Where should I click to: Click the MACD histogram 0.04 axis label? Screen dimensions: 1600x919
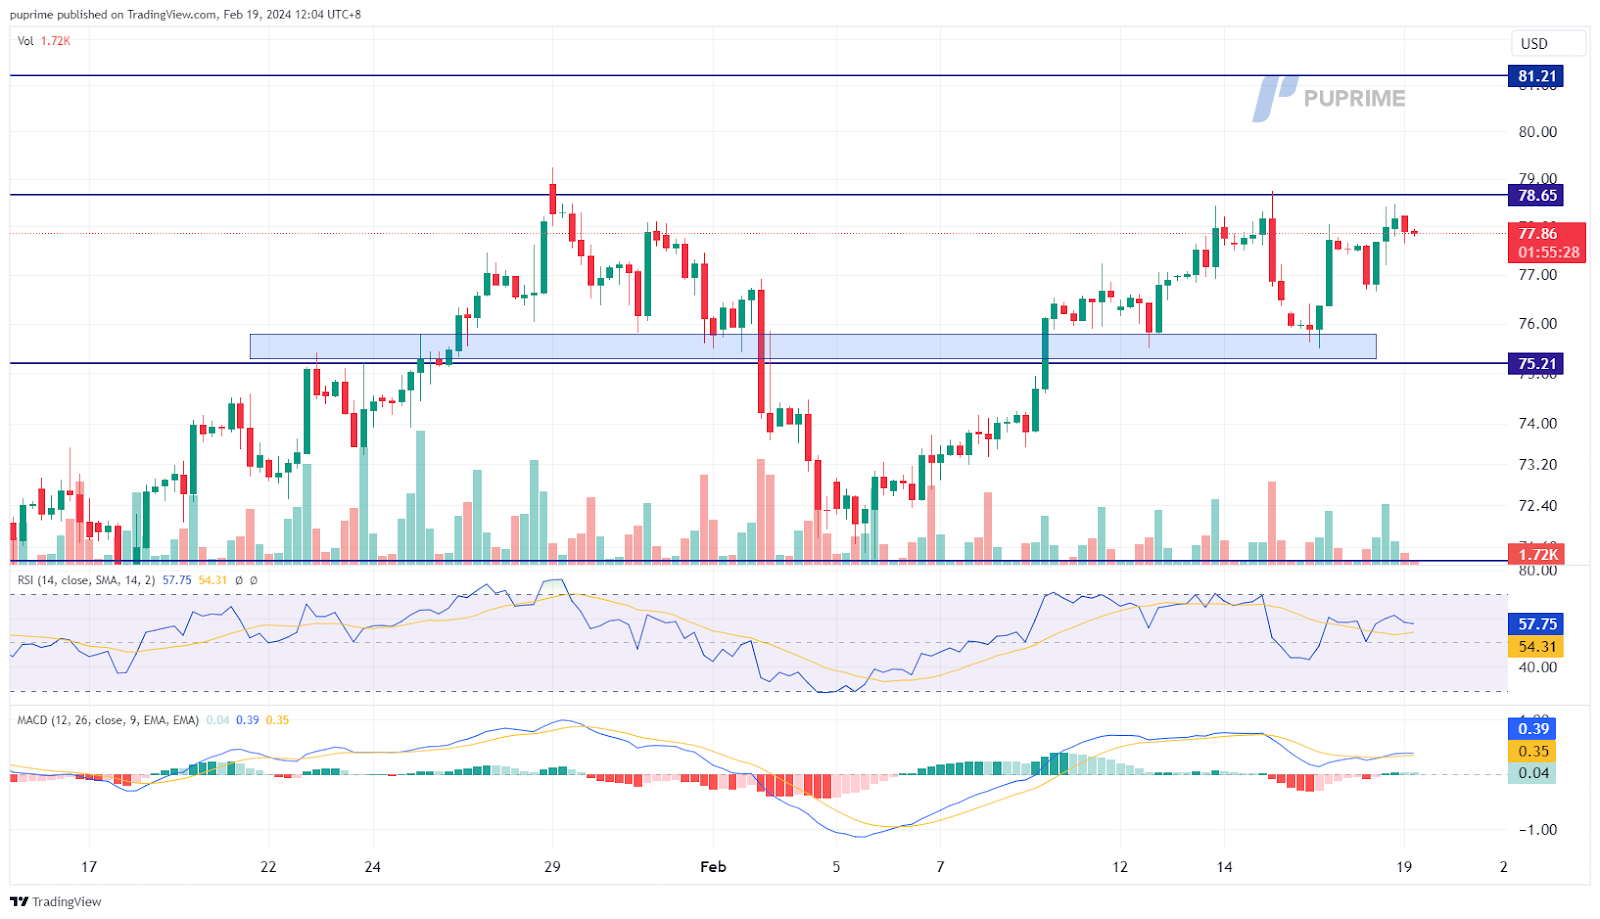pos(1532,772)
